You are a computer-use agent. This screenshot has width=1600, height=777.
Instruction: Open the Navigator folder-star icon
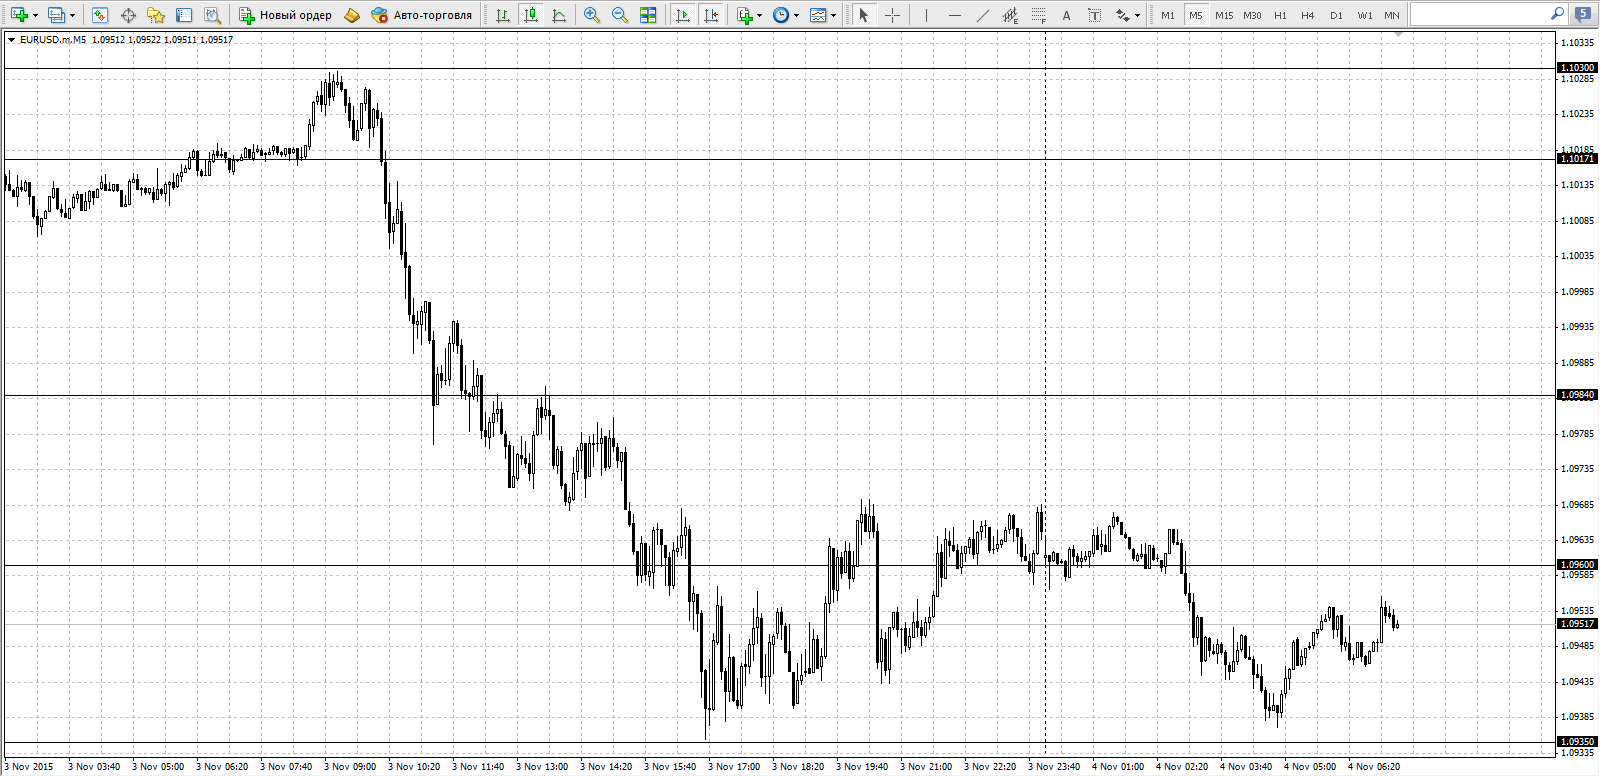tap(156, 15)
